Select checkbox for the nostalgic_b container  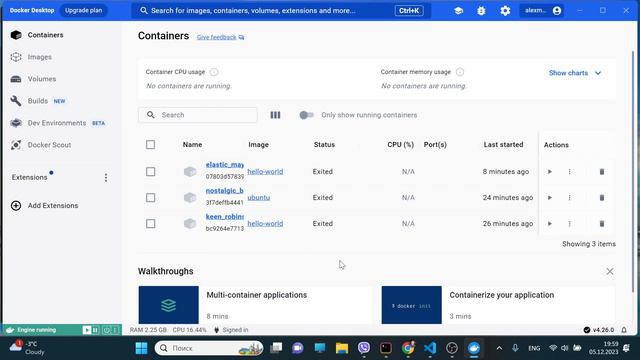(x=151, y=198)
